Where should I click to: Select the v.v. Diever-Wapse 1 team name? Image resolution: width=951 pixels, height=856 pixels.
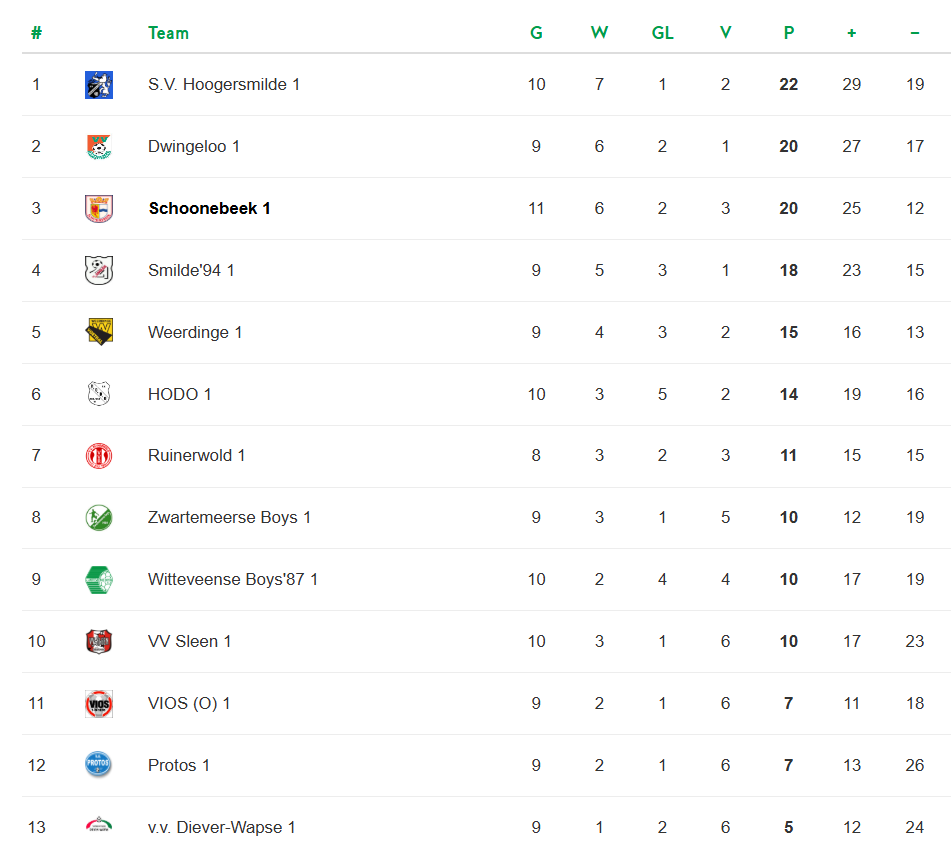(221, 828)
